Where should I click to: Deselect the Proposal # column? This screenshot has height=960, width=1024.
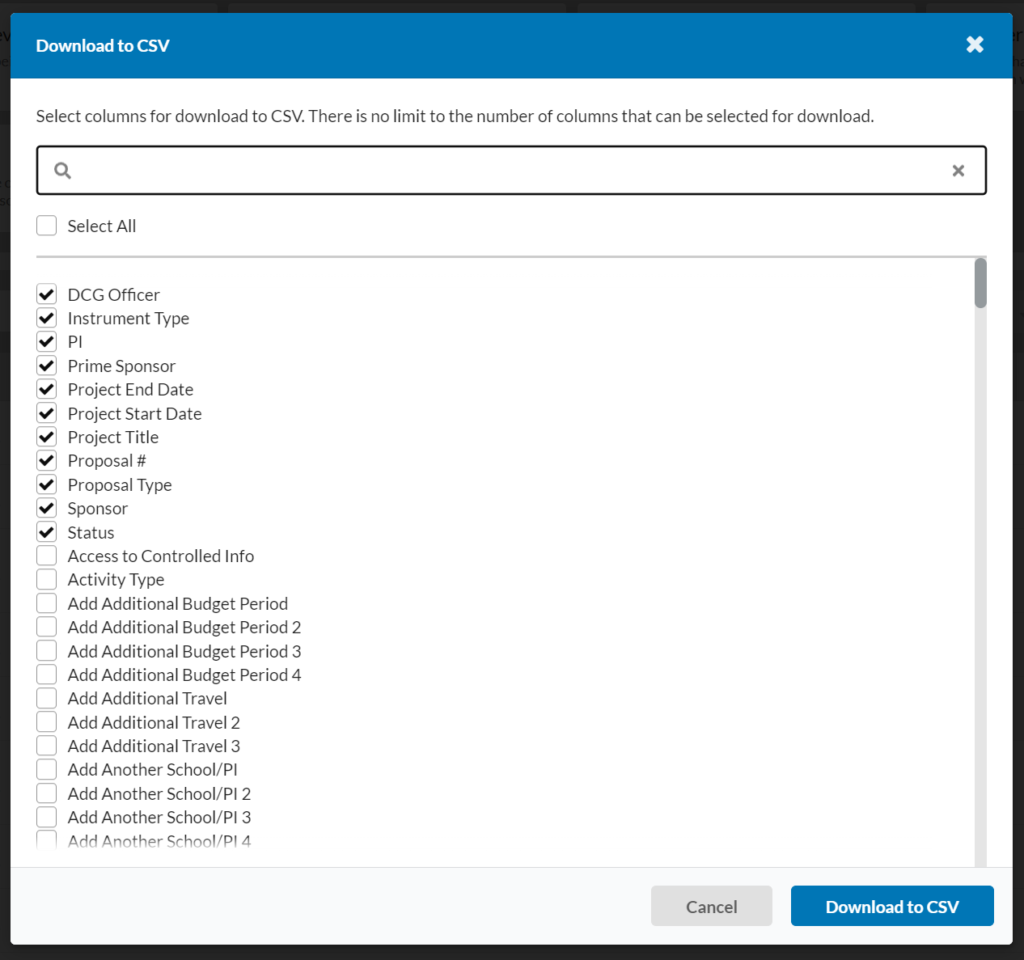tap(47, 461)
